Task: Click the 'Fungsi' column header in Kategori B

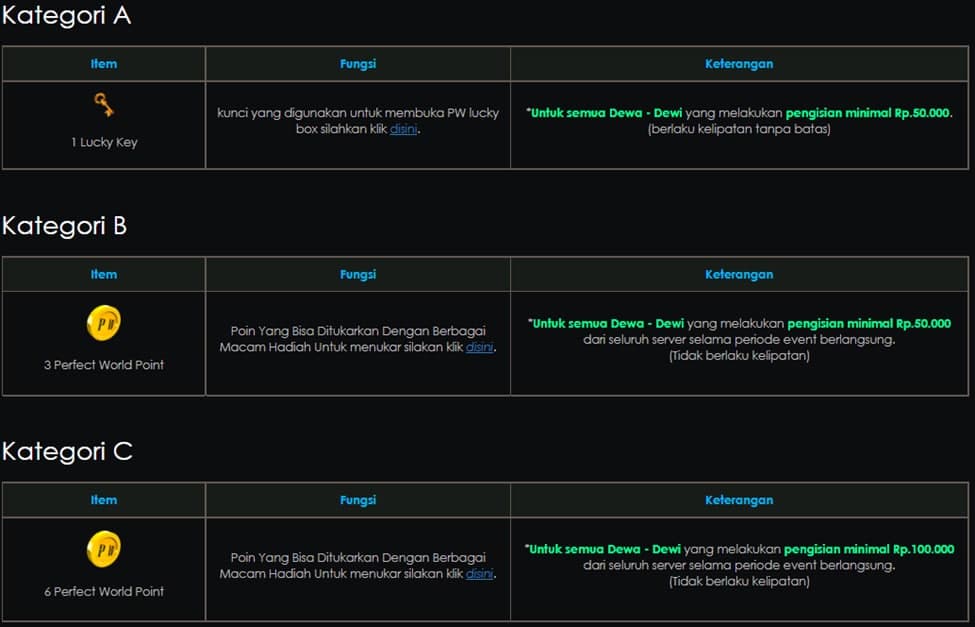Action: [x=358, y=274]
